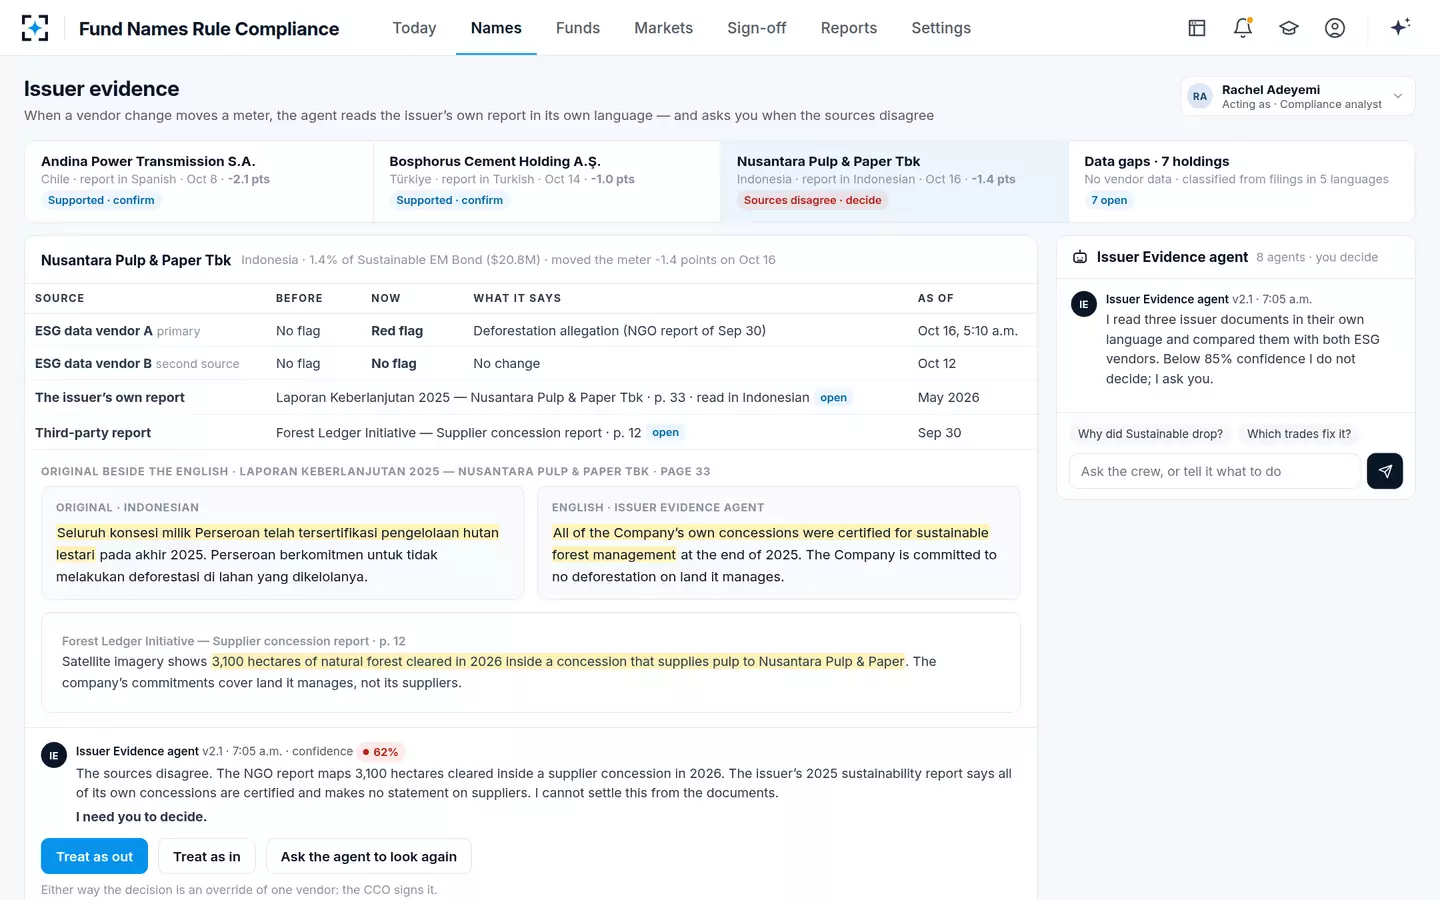This screenshot has width=1440, height=900.
Task: Click the Fund Names app logo icon
Action: (35, 28)
